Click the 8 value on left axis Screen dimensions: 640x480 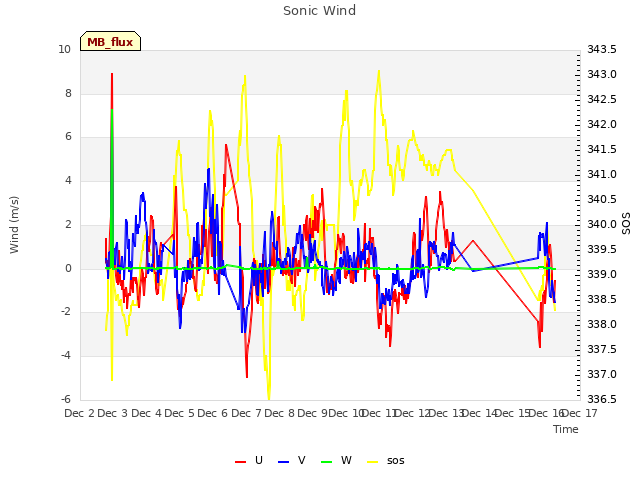(x=68, y=93)
